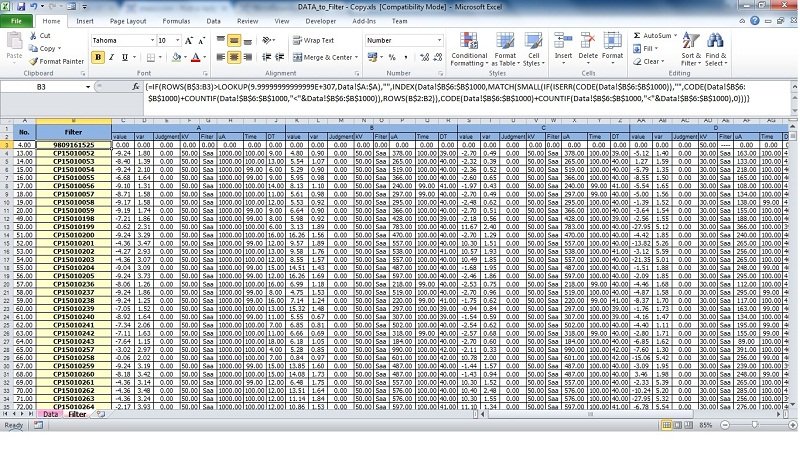The height and width of the screenshot is (449, 800).
Task: Click the Save icon in quick access toolbar
Action: [x=21, y=5]
